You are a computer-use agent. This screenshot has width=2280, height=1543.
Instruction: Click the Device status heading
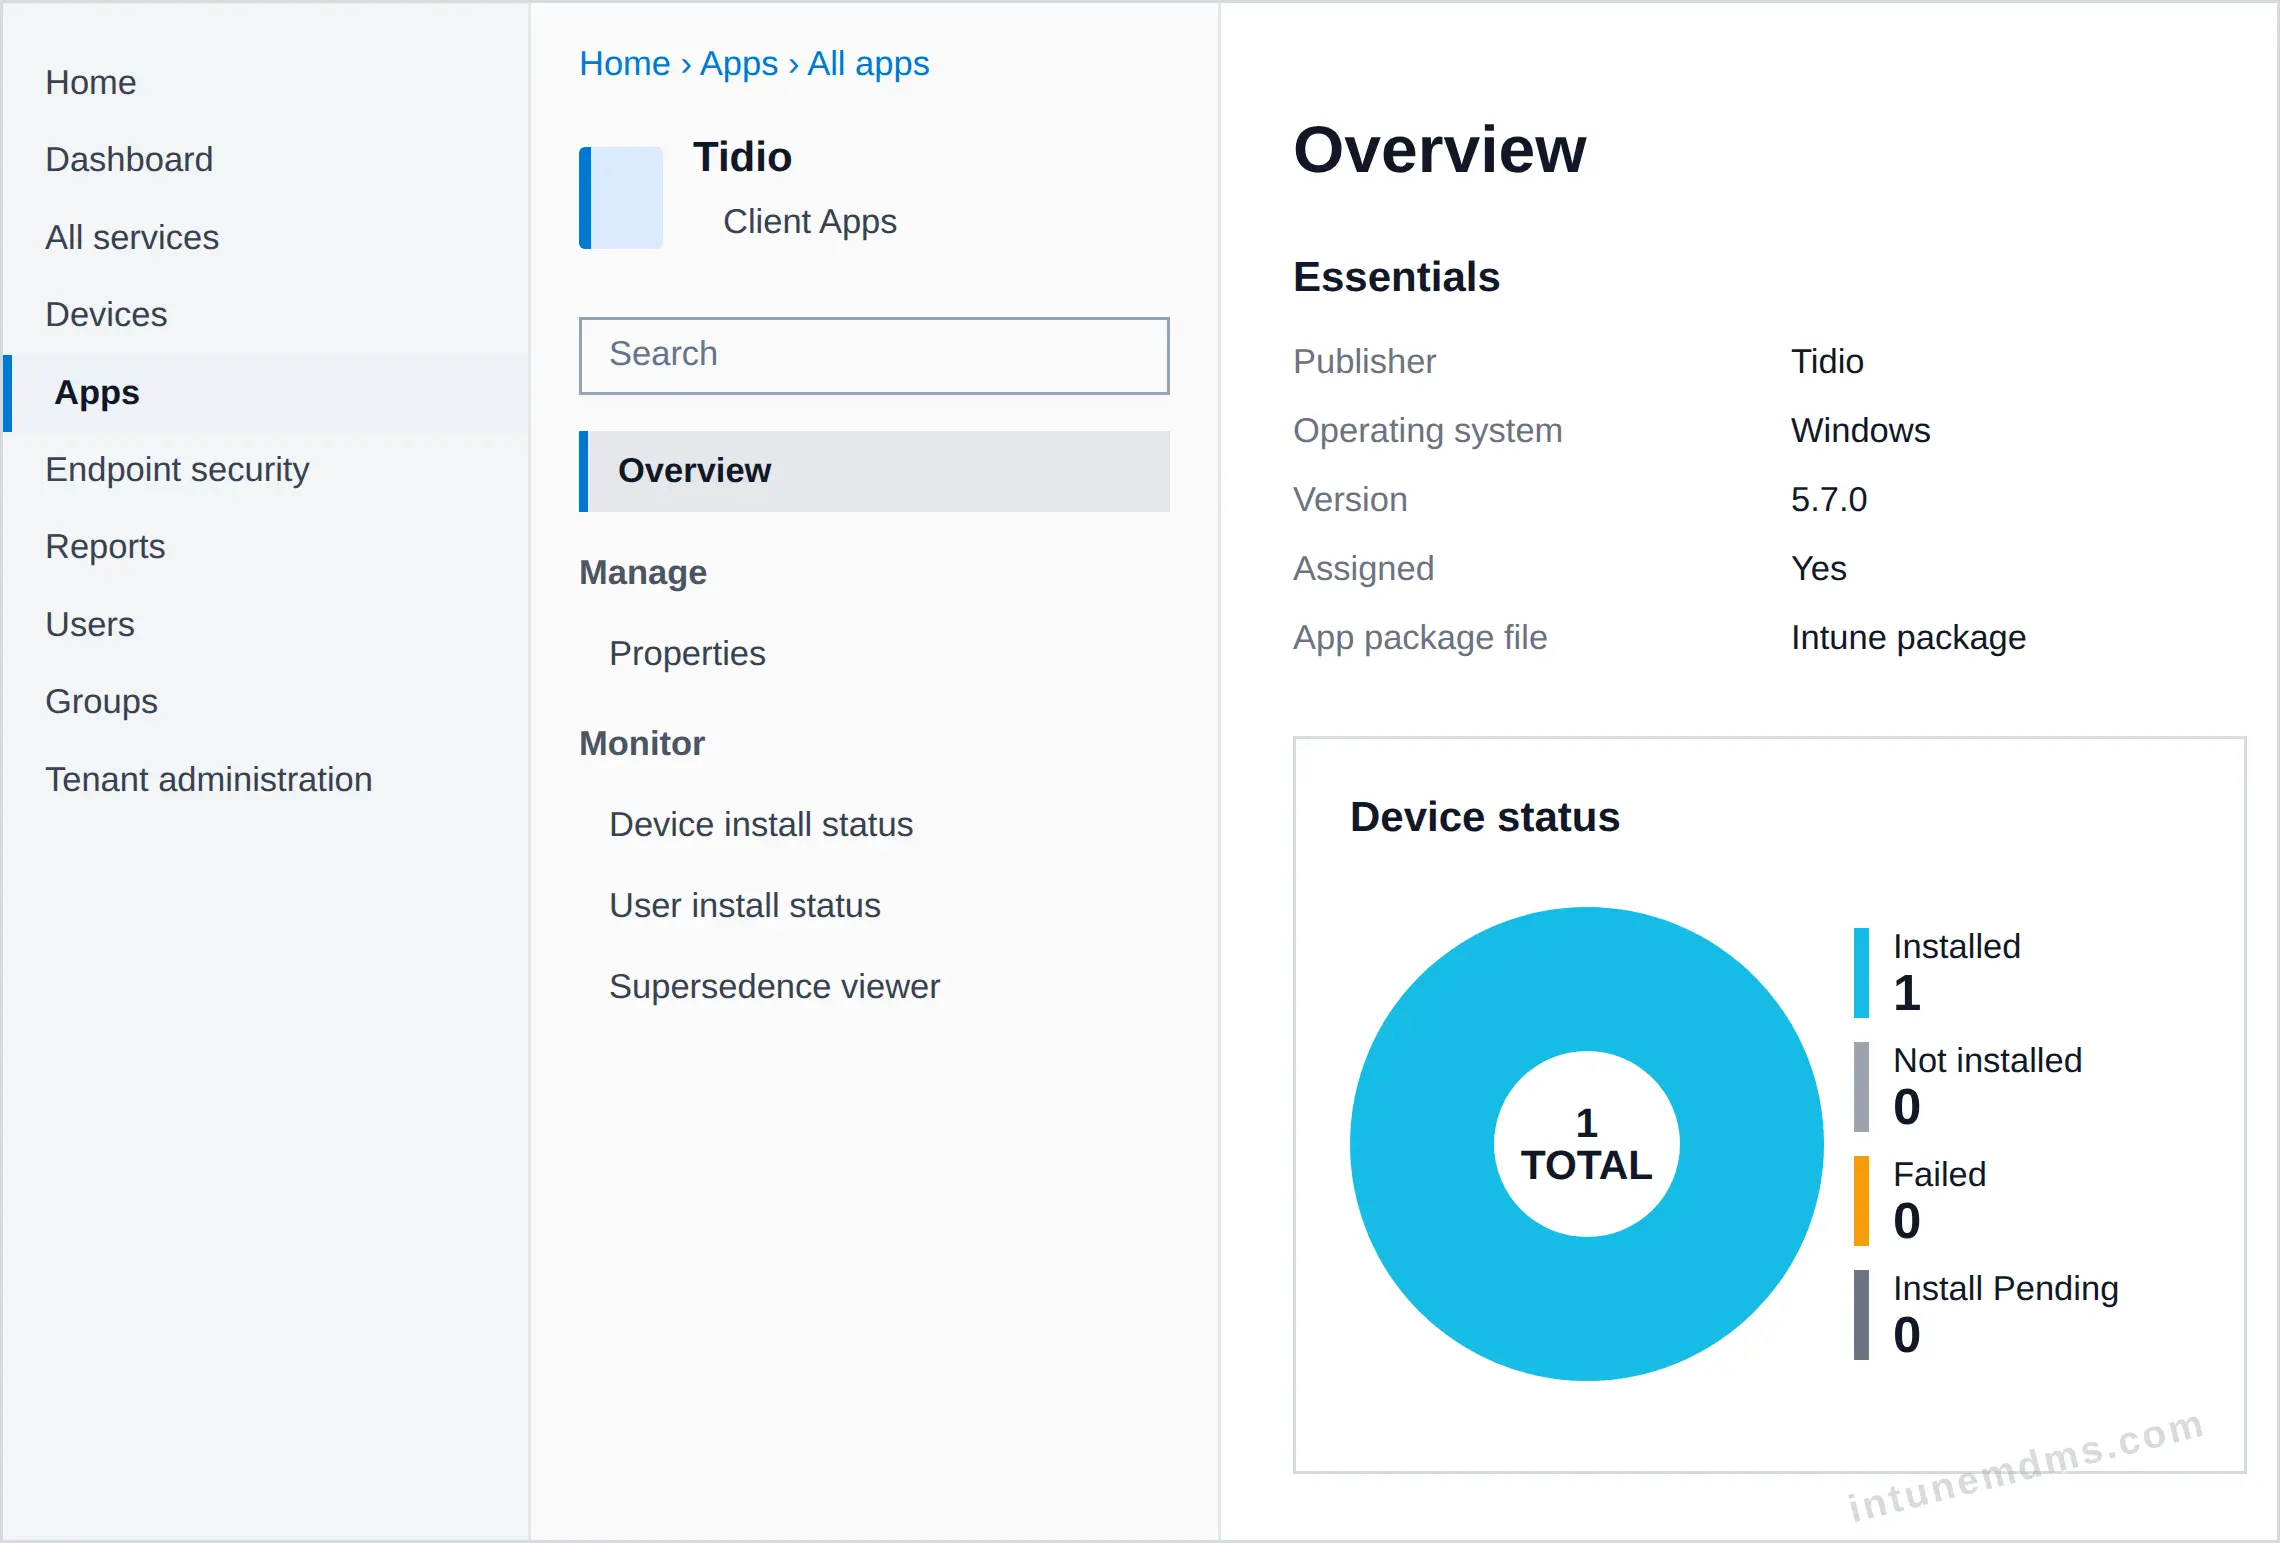1484,817
